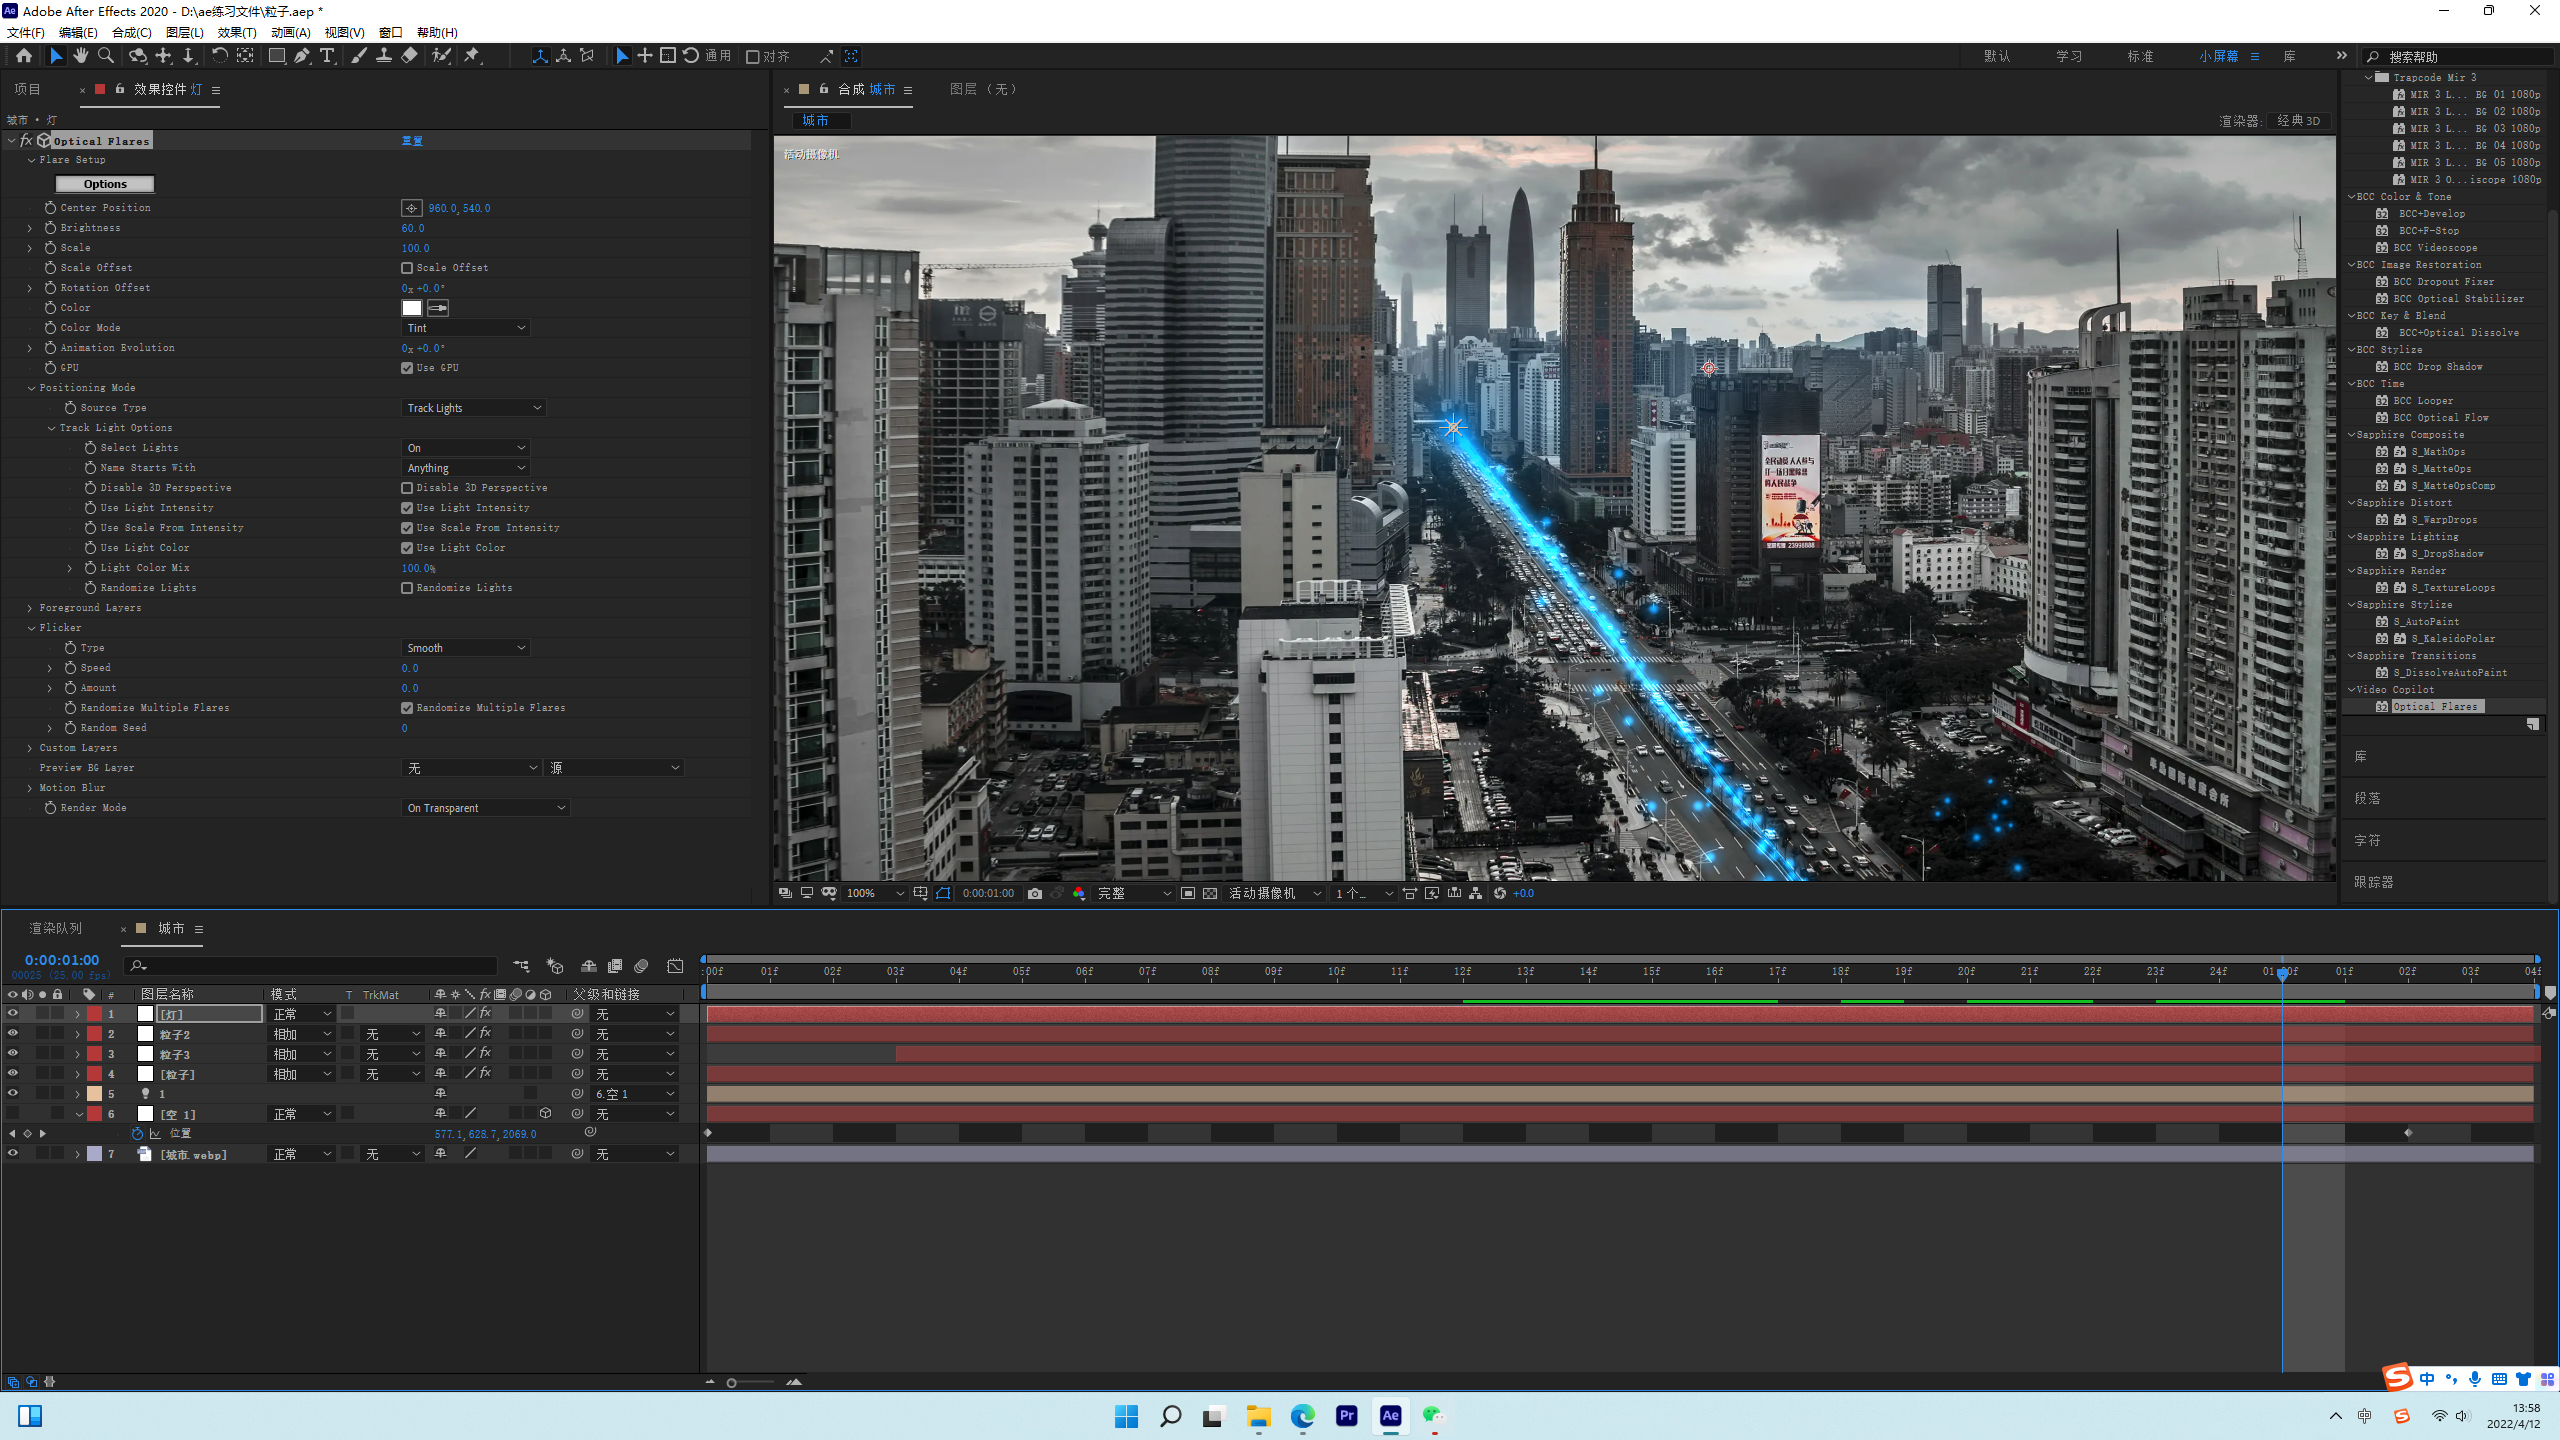Open graph editor icon in timeline

[x=675, y=966]
